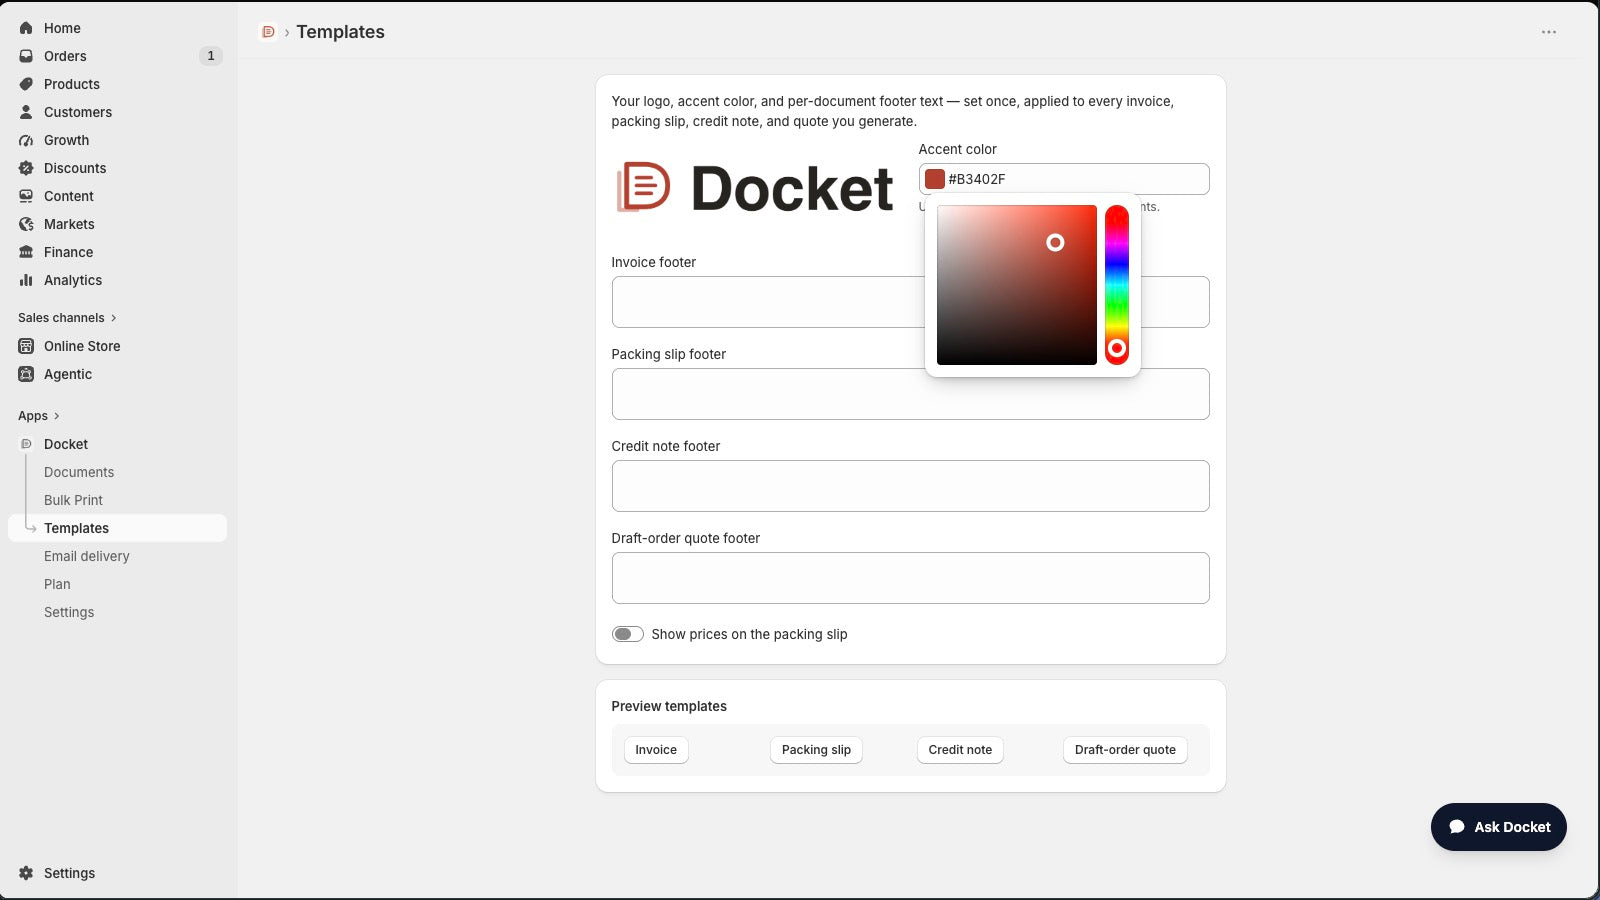Click the Finance bank icon
This screenshot has width=1600, height=900.
(26, 252)
